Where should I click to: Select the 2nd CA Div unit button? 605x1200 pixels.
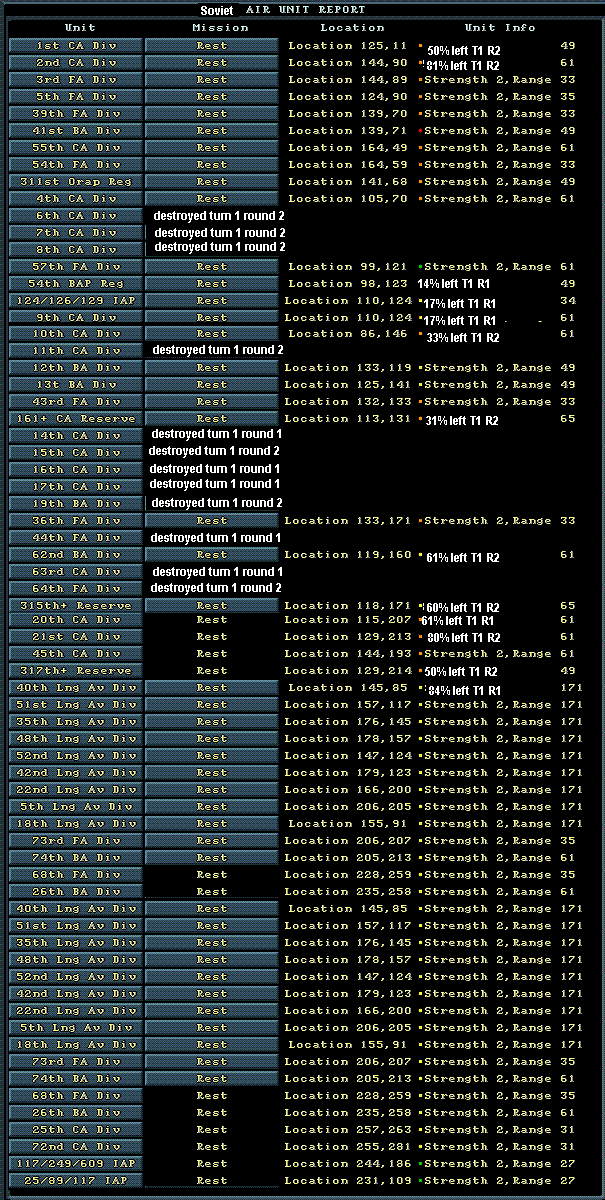point(76,63)
